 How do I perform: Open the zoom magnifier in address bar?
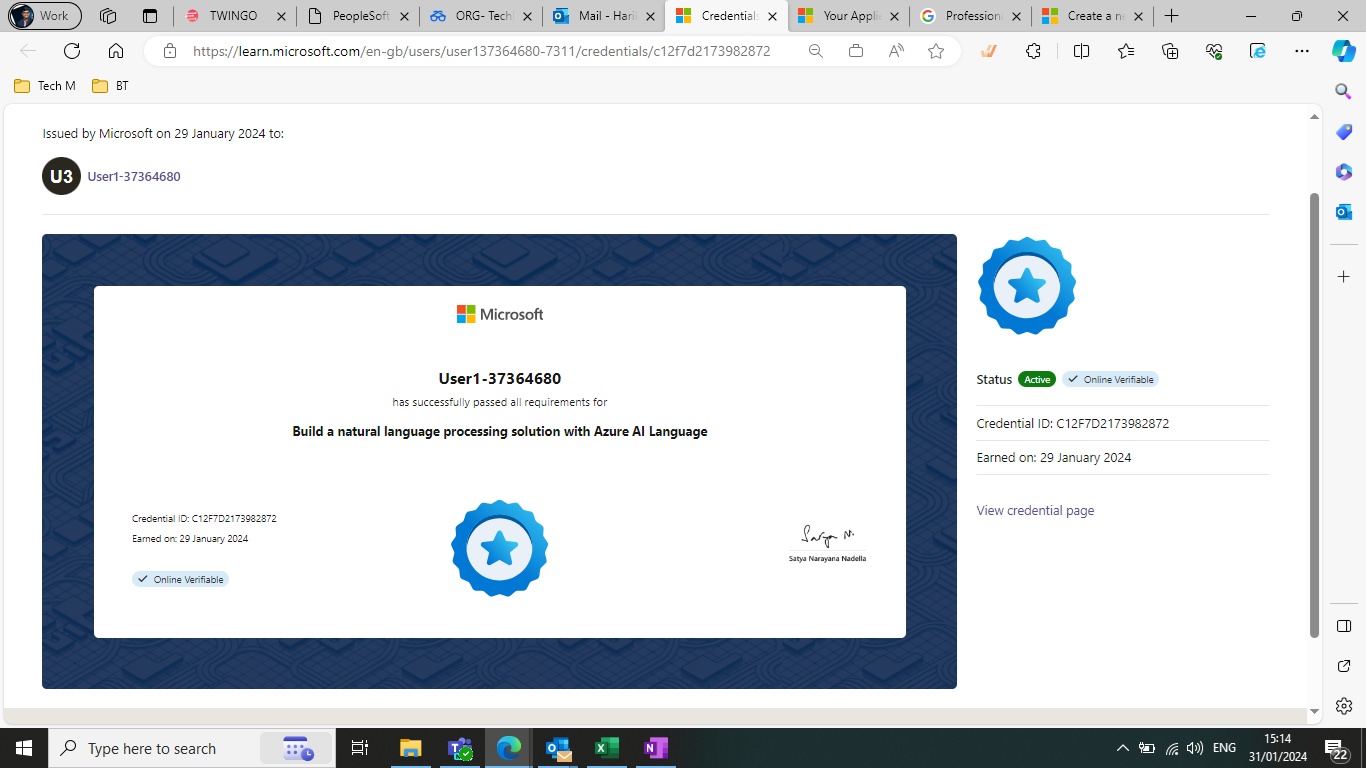[816, 51]
